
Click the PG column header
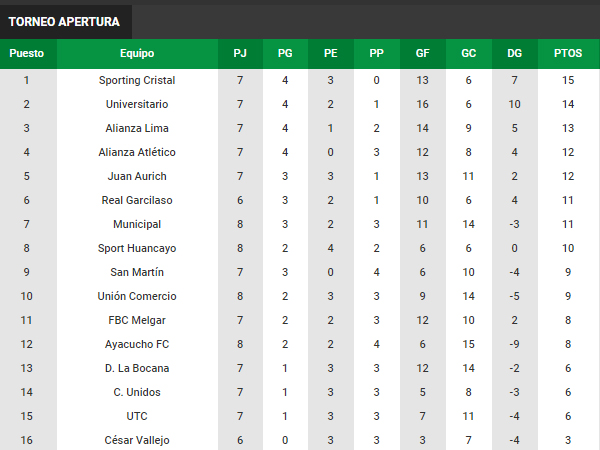point(285,53)
